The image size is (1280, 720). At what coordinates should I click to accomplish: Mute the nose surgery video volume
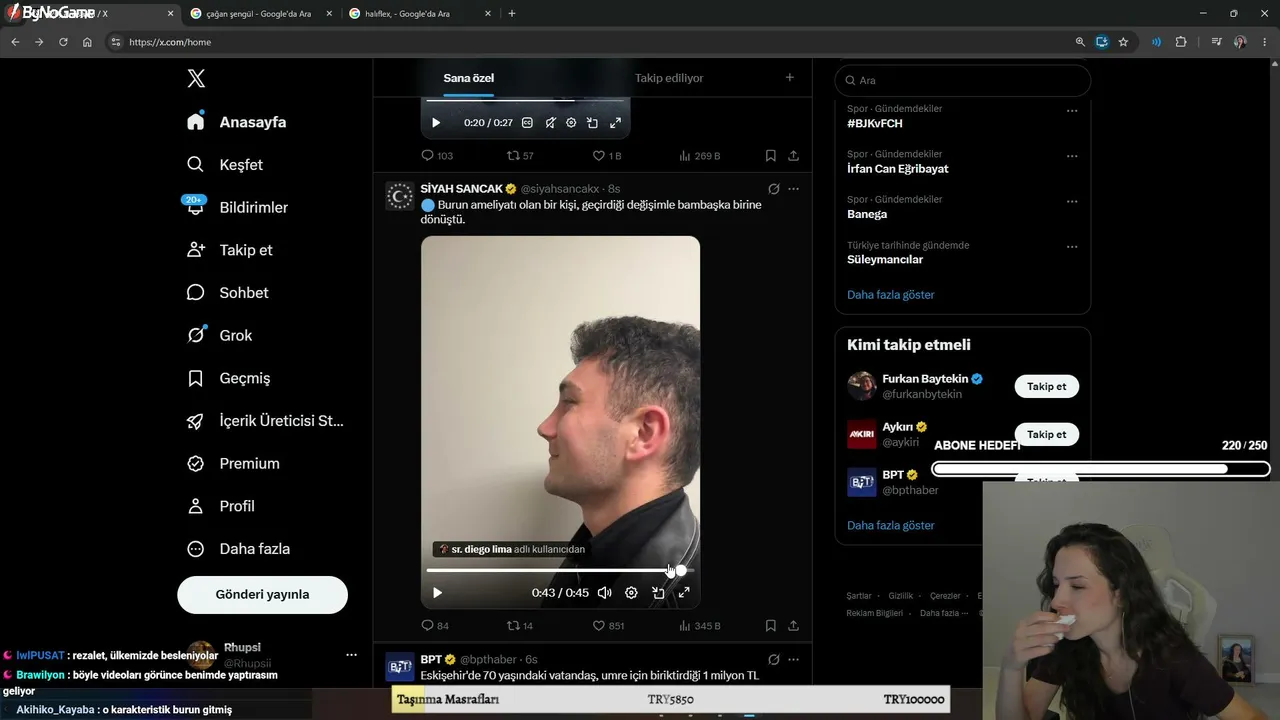[x=604, y=593]
